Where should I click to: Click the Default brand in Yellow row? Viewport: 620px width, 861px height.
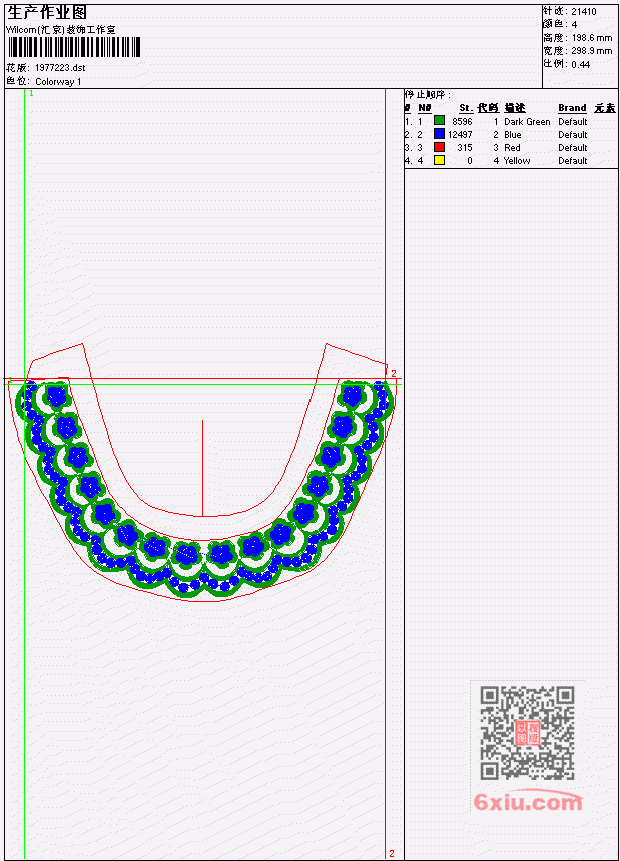pos(573,161)
